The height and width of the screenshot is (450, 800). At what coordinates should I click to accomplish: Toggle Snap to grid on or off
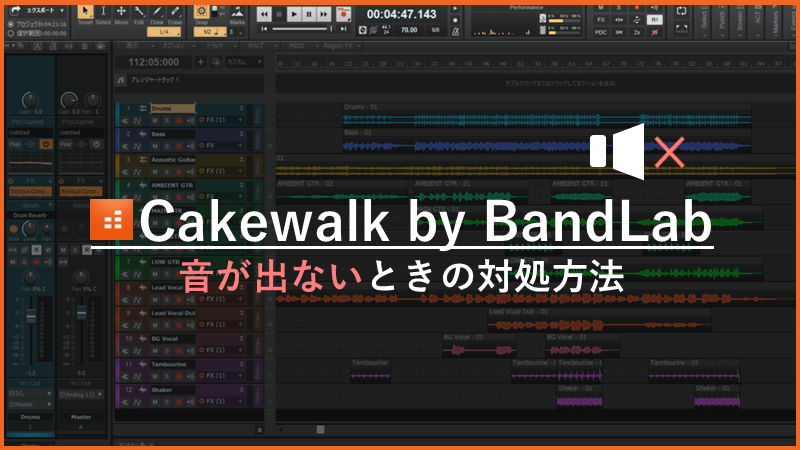(202, 12)
